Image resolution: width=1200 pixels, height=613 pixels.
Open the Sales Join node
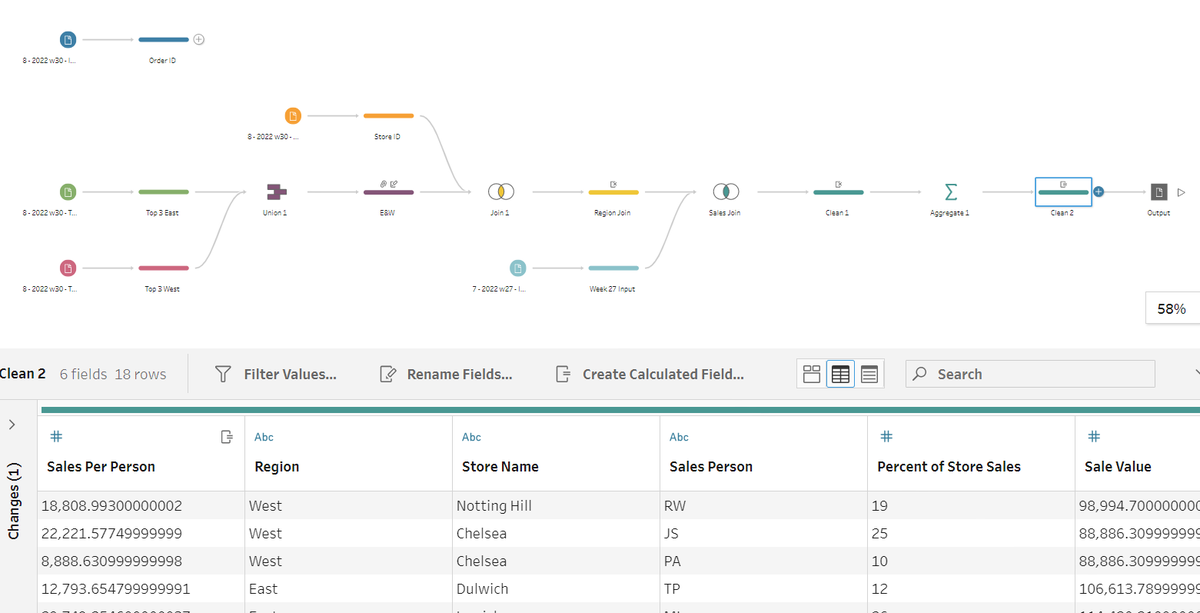point(724,190)
